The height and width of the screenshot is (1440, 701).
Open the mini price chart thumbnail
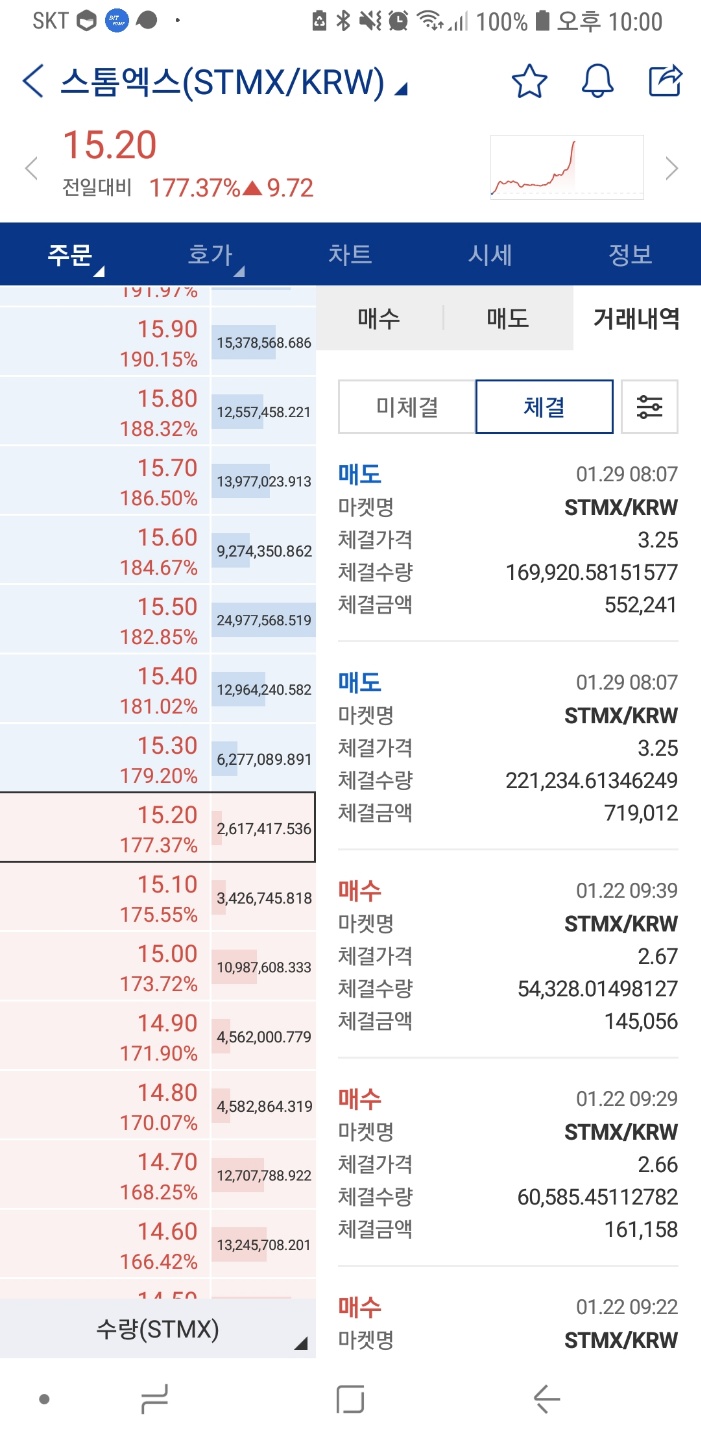coord(567,167)
